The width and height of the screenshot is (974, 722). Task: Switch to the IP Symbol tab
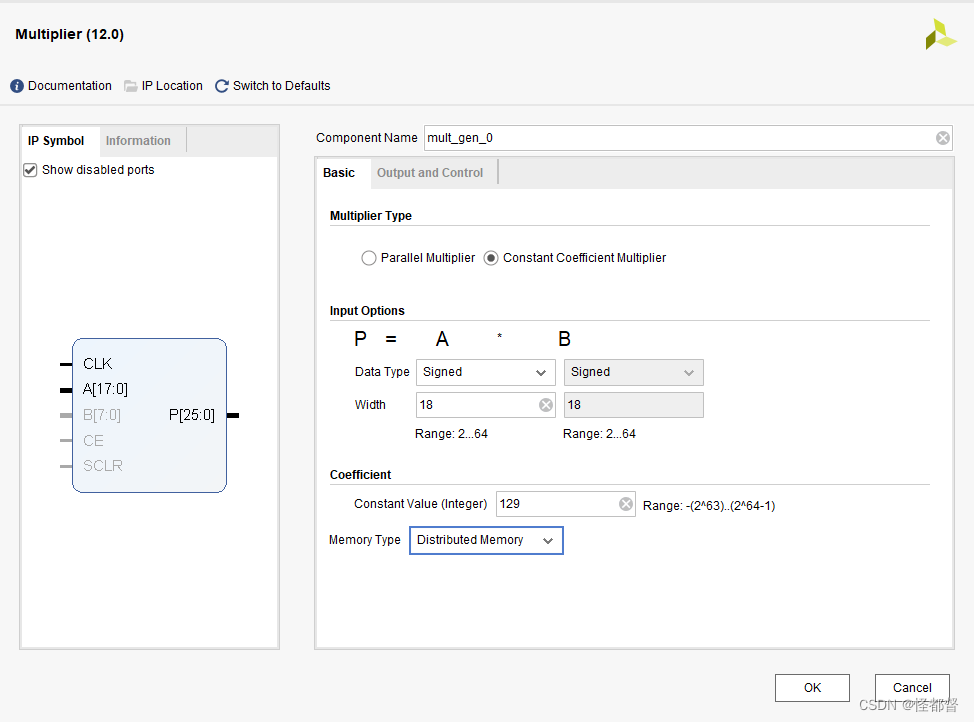click(x=56, y=141)
